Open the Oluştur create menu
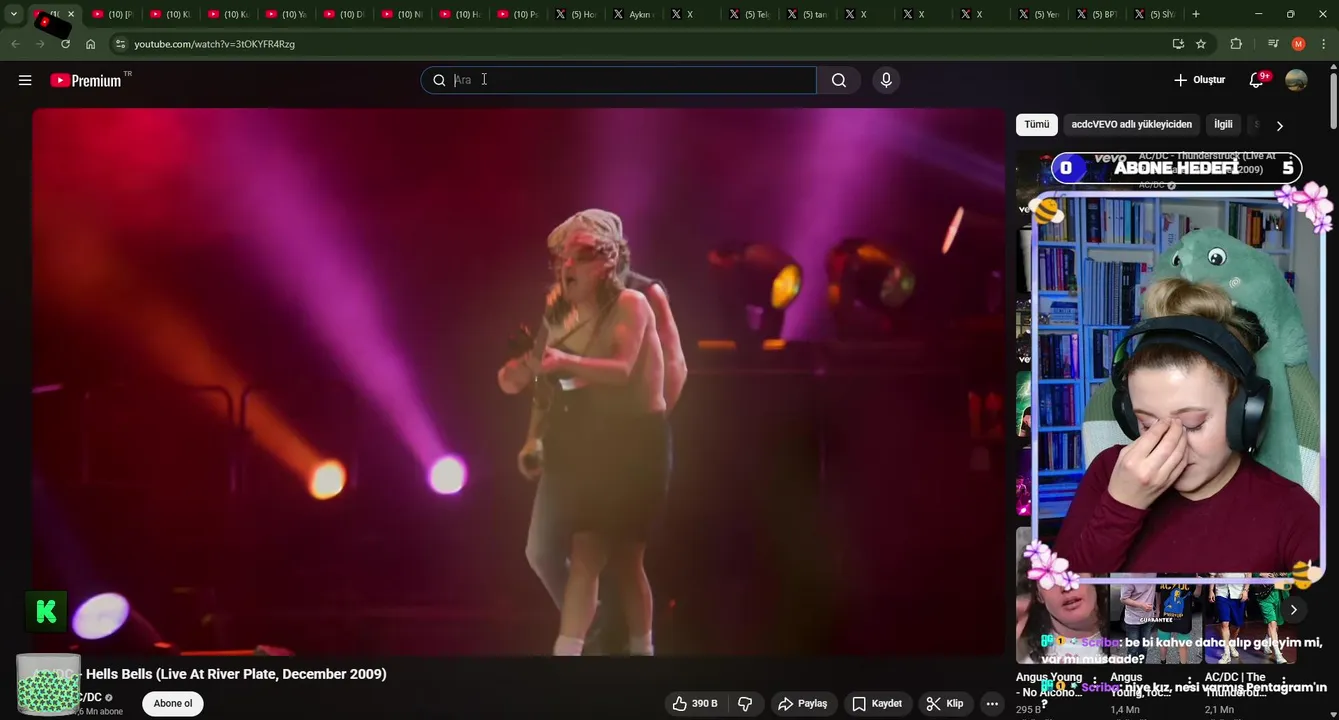This screenshot has width=1339, height=720. pos(1199,80)
